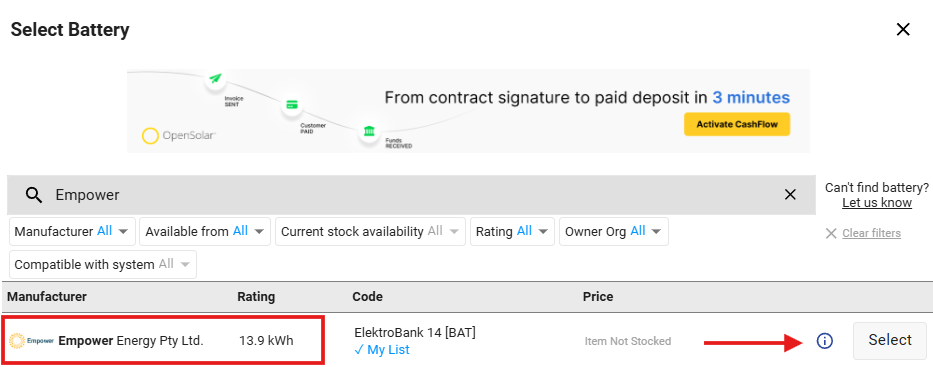Expand Compatible with system dropdown

coord(103,264)
